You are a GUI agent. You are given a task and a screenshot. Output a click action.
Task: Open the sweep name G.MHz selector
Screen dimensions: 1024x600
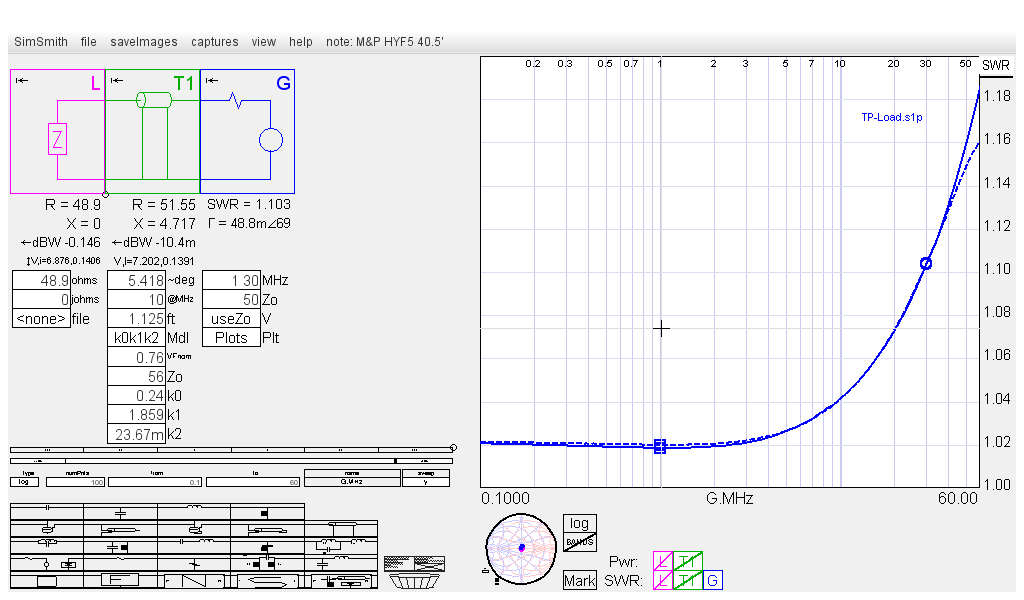coord(352,482)
